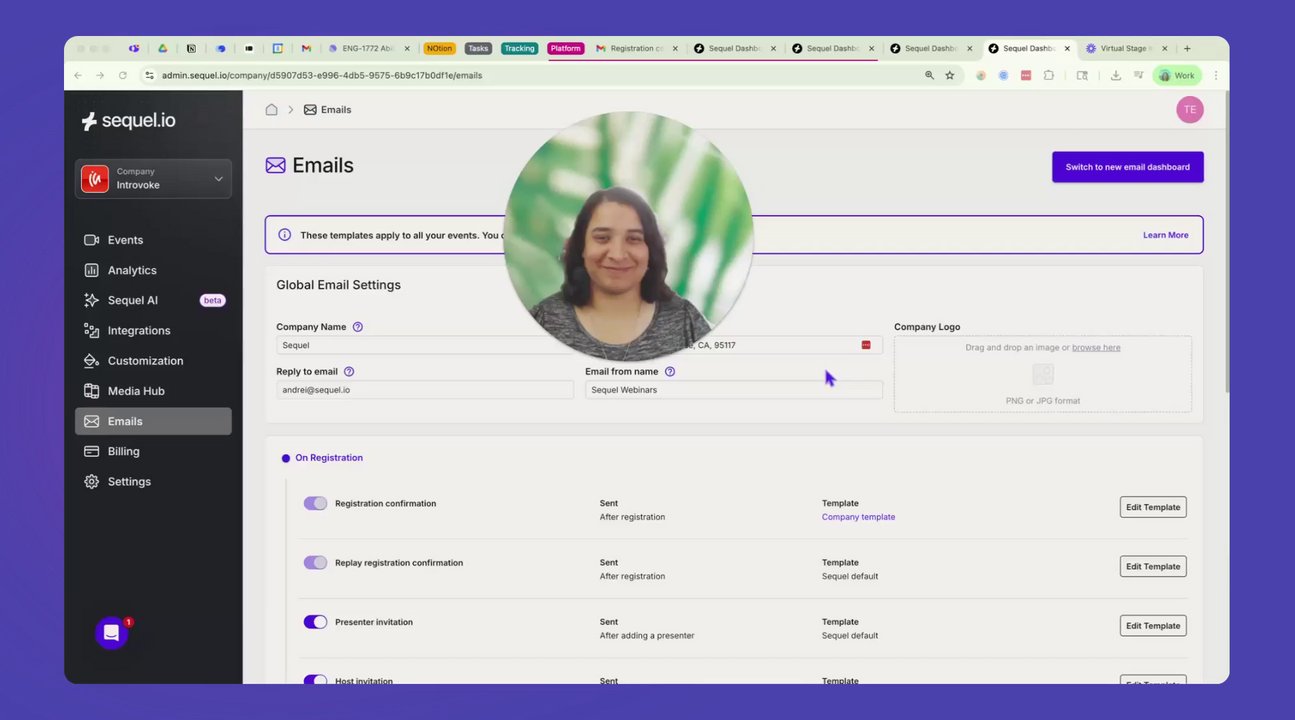This screenshot has width=1295, height=720.
Task: Toggle the Host invitation switch
Action: pyautogui.click(x=315, y=680)
